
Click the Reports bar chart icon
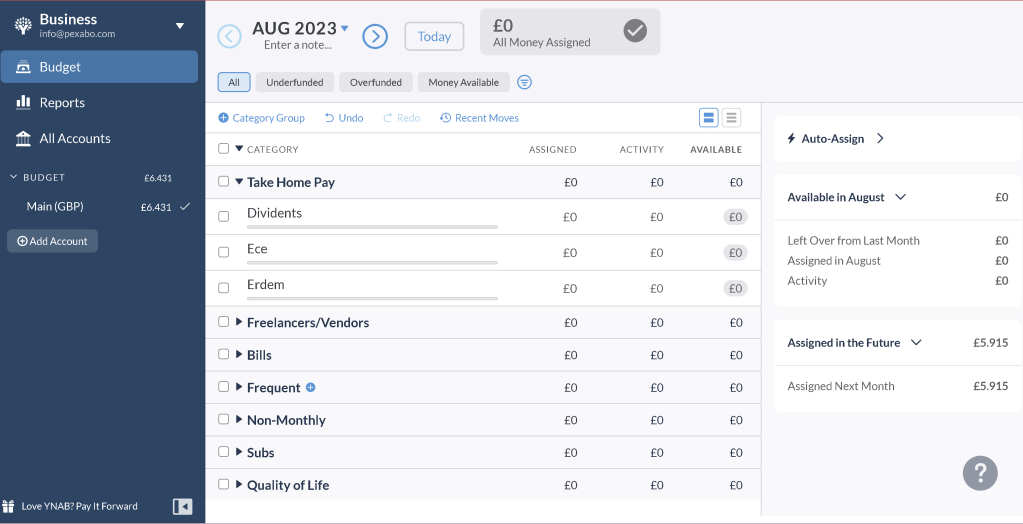click(23, 102)
